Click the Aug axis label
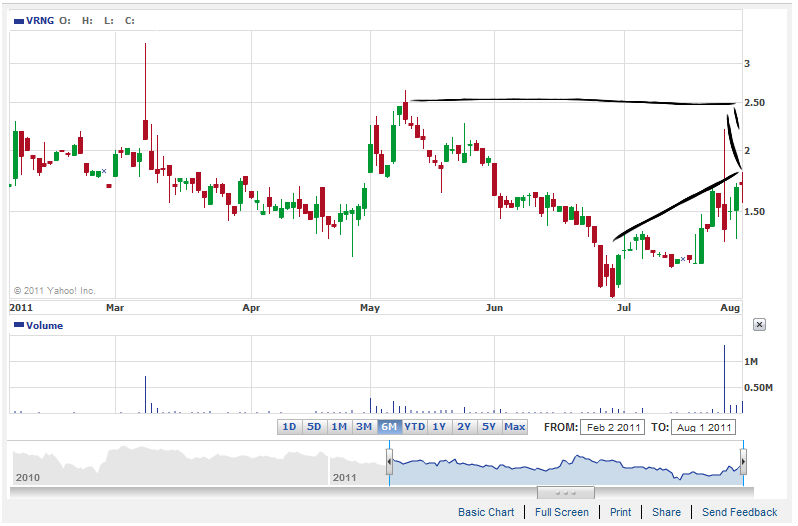 730,308
